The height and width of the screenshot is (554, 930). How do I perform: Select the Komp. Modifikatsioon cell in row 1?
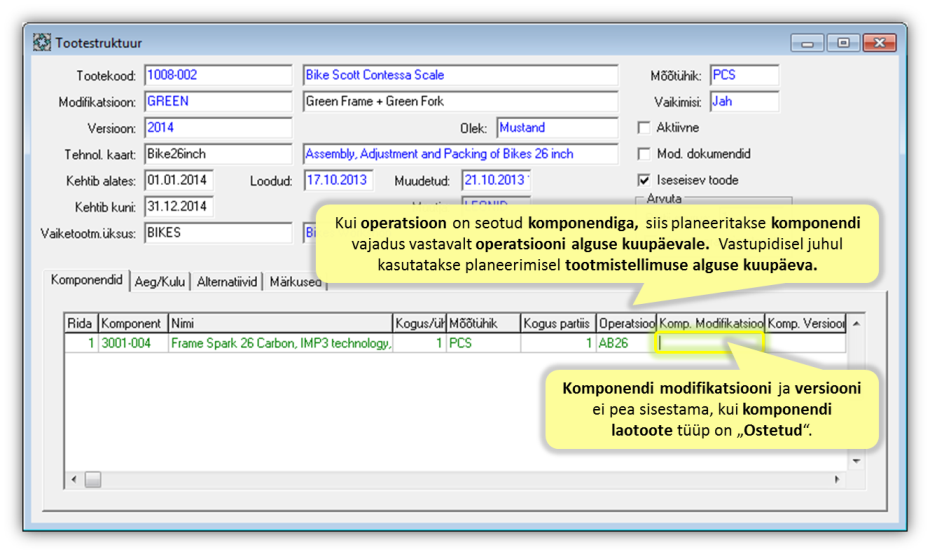[710, 343]
